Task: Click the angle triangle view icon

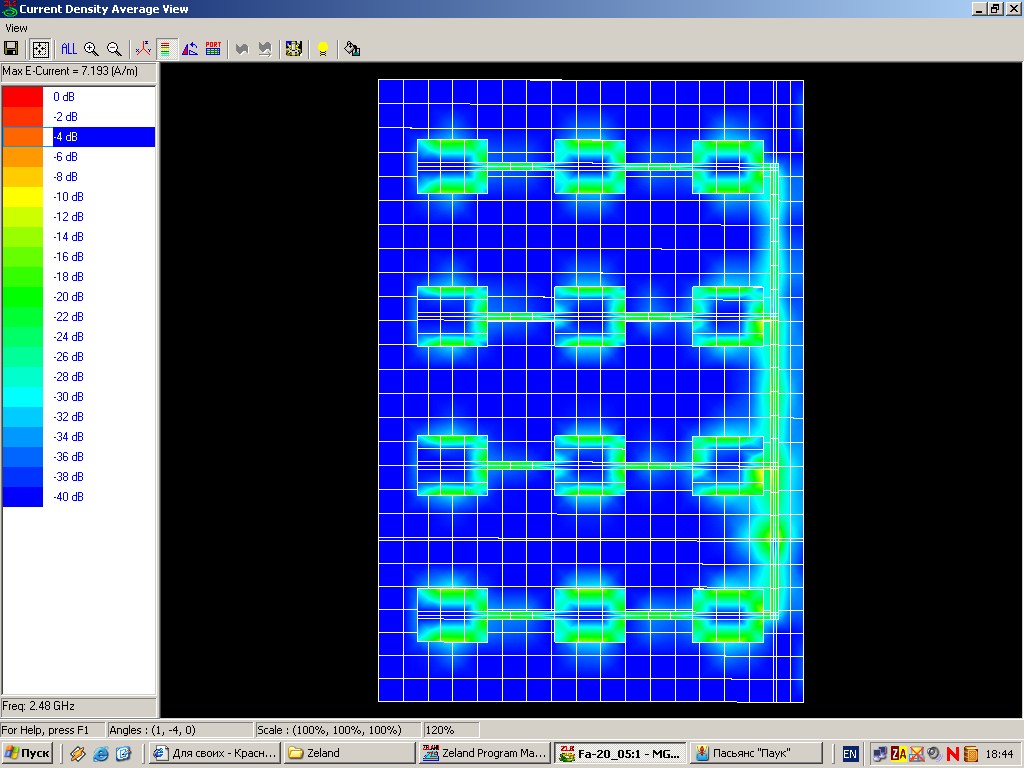Action: [189, 48]
